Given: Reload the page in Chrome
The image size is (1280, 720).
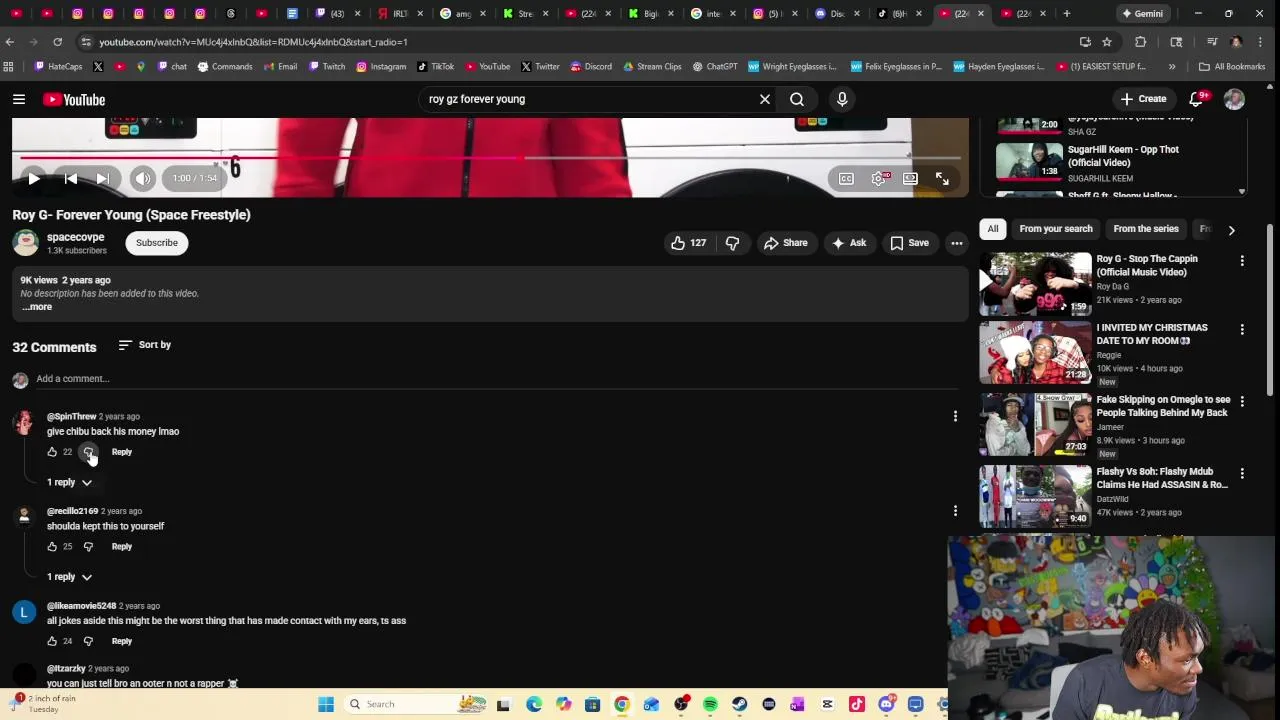Looking at the screenshot, I should point(58,42).
